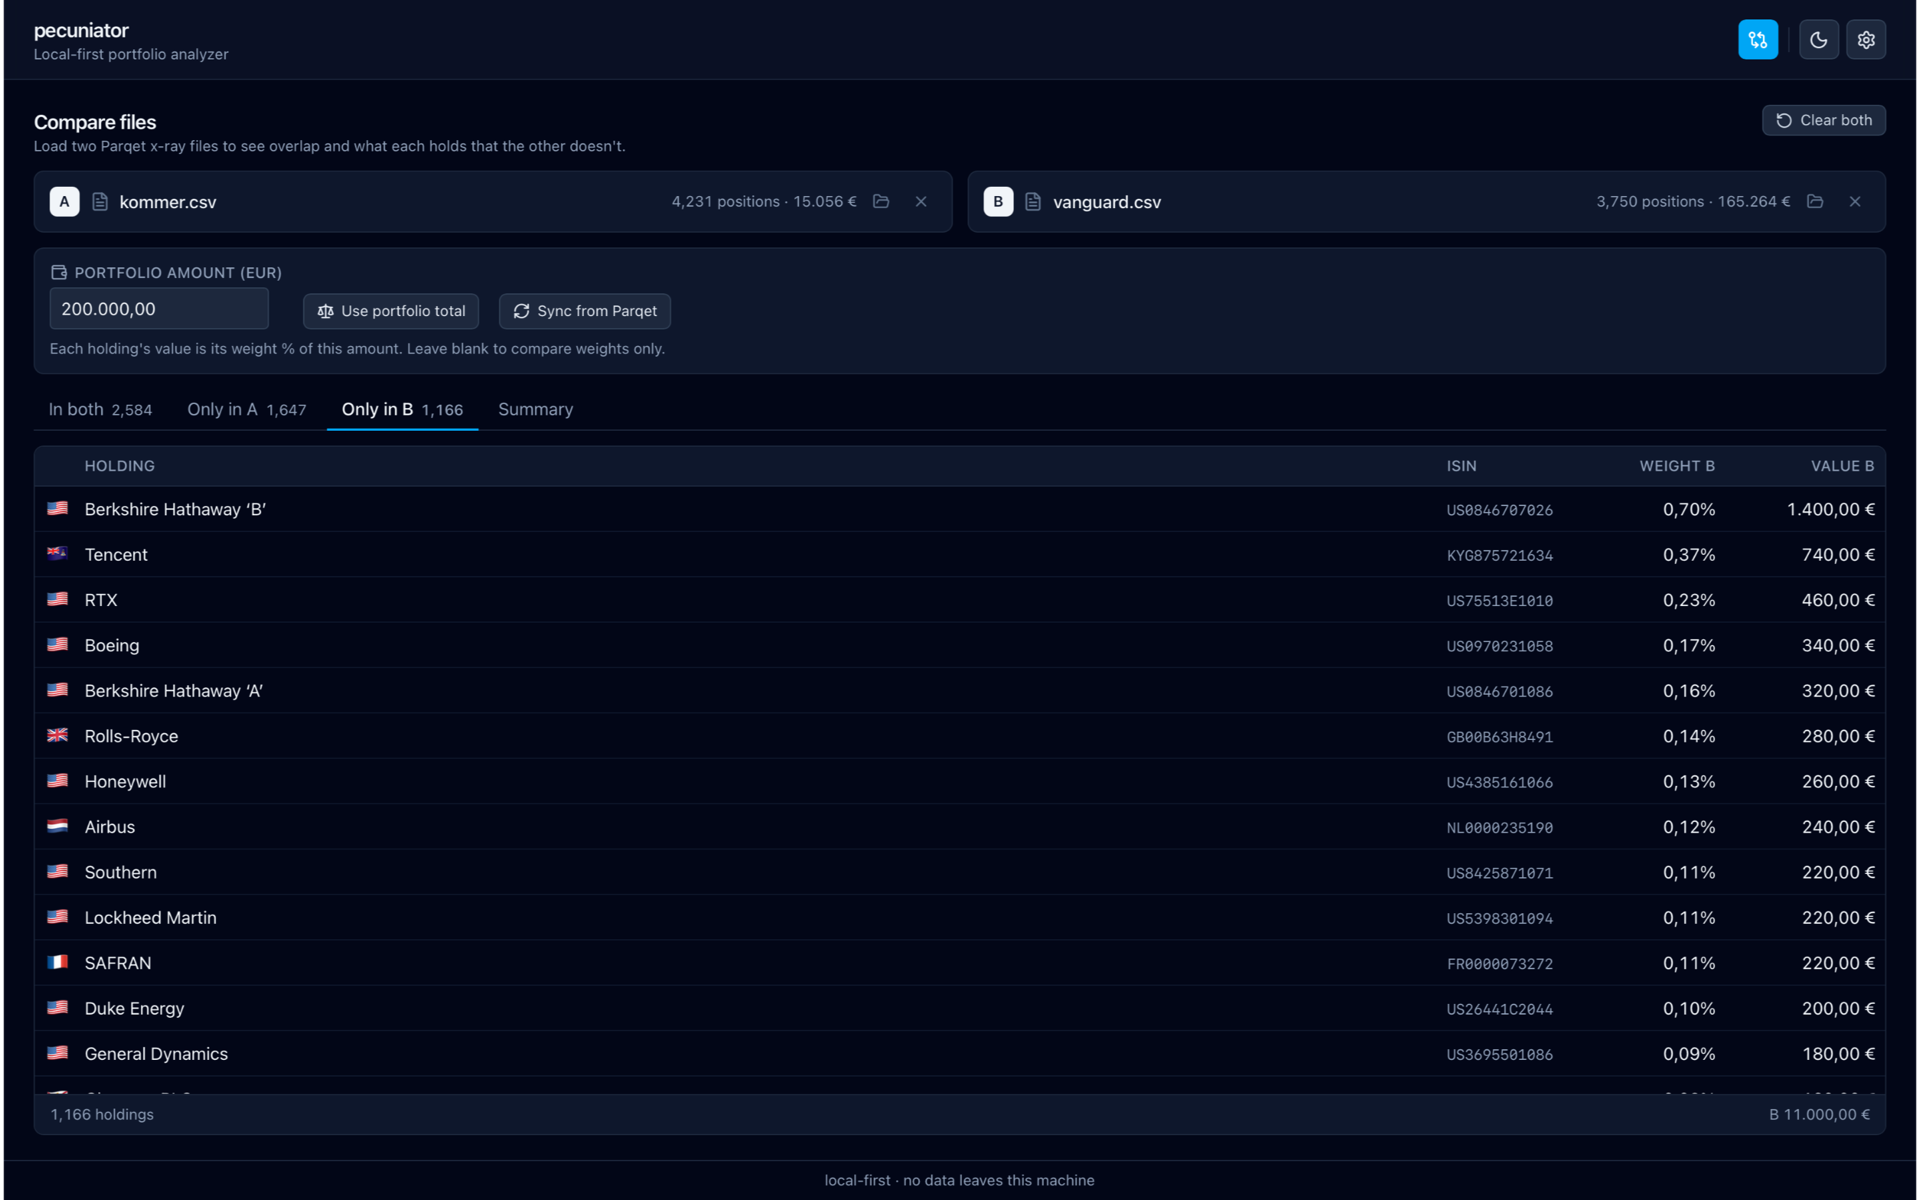Click the Berkshire Hathaway 'B' row name
The image size is (1920, 1200).
(175, 509)
